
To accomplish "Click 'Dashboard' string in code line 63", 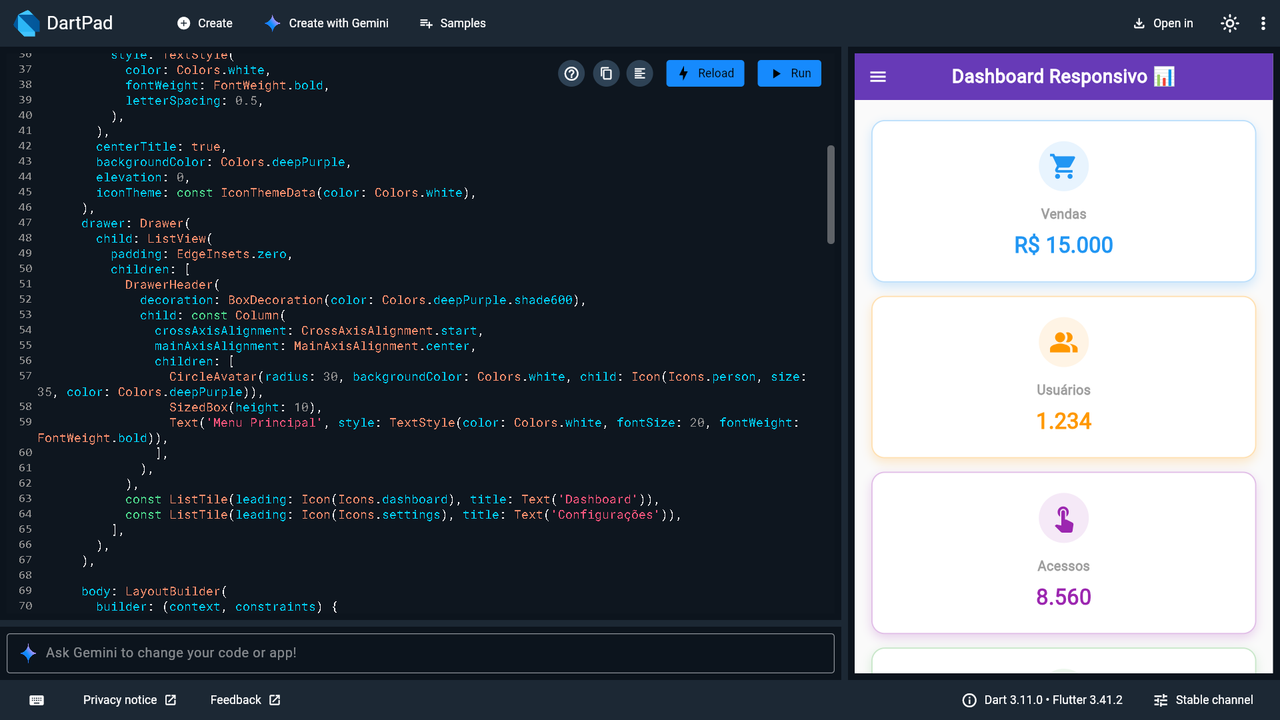I will [598, 499].
